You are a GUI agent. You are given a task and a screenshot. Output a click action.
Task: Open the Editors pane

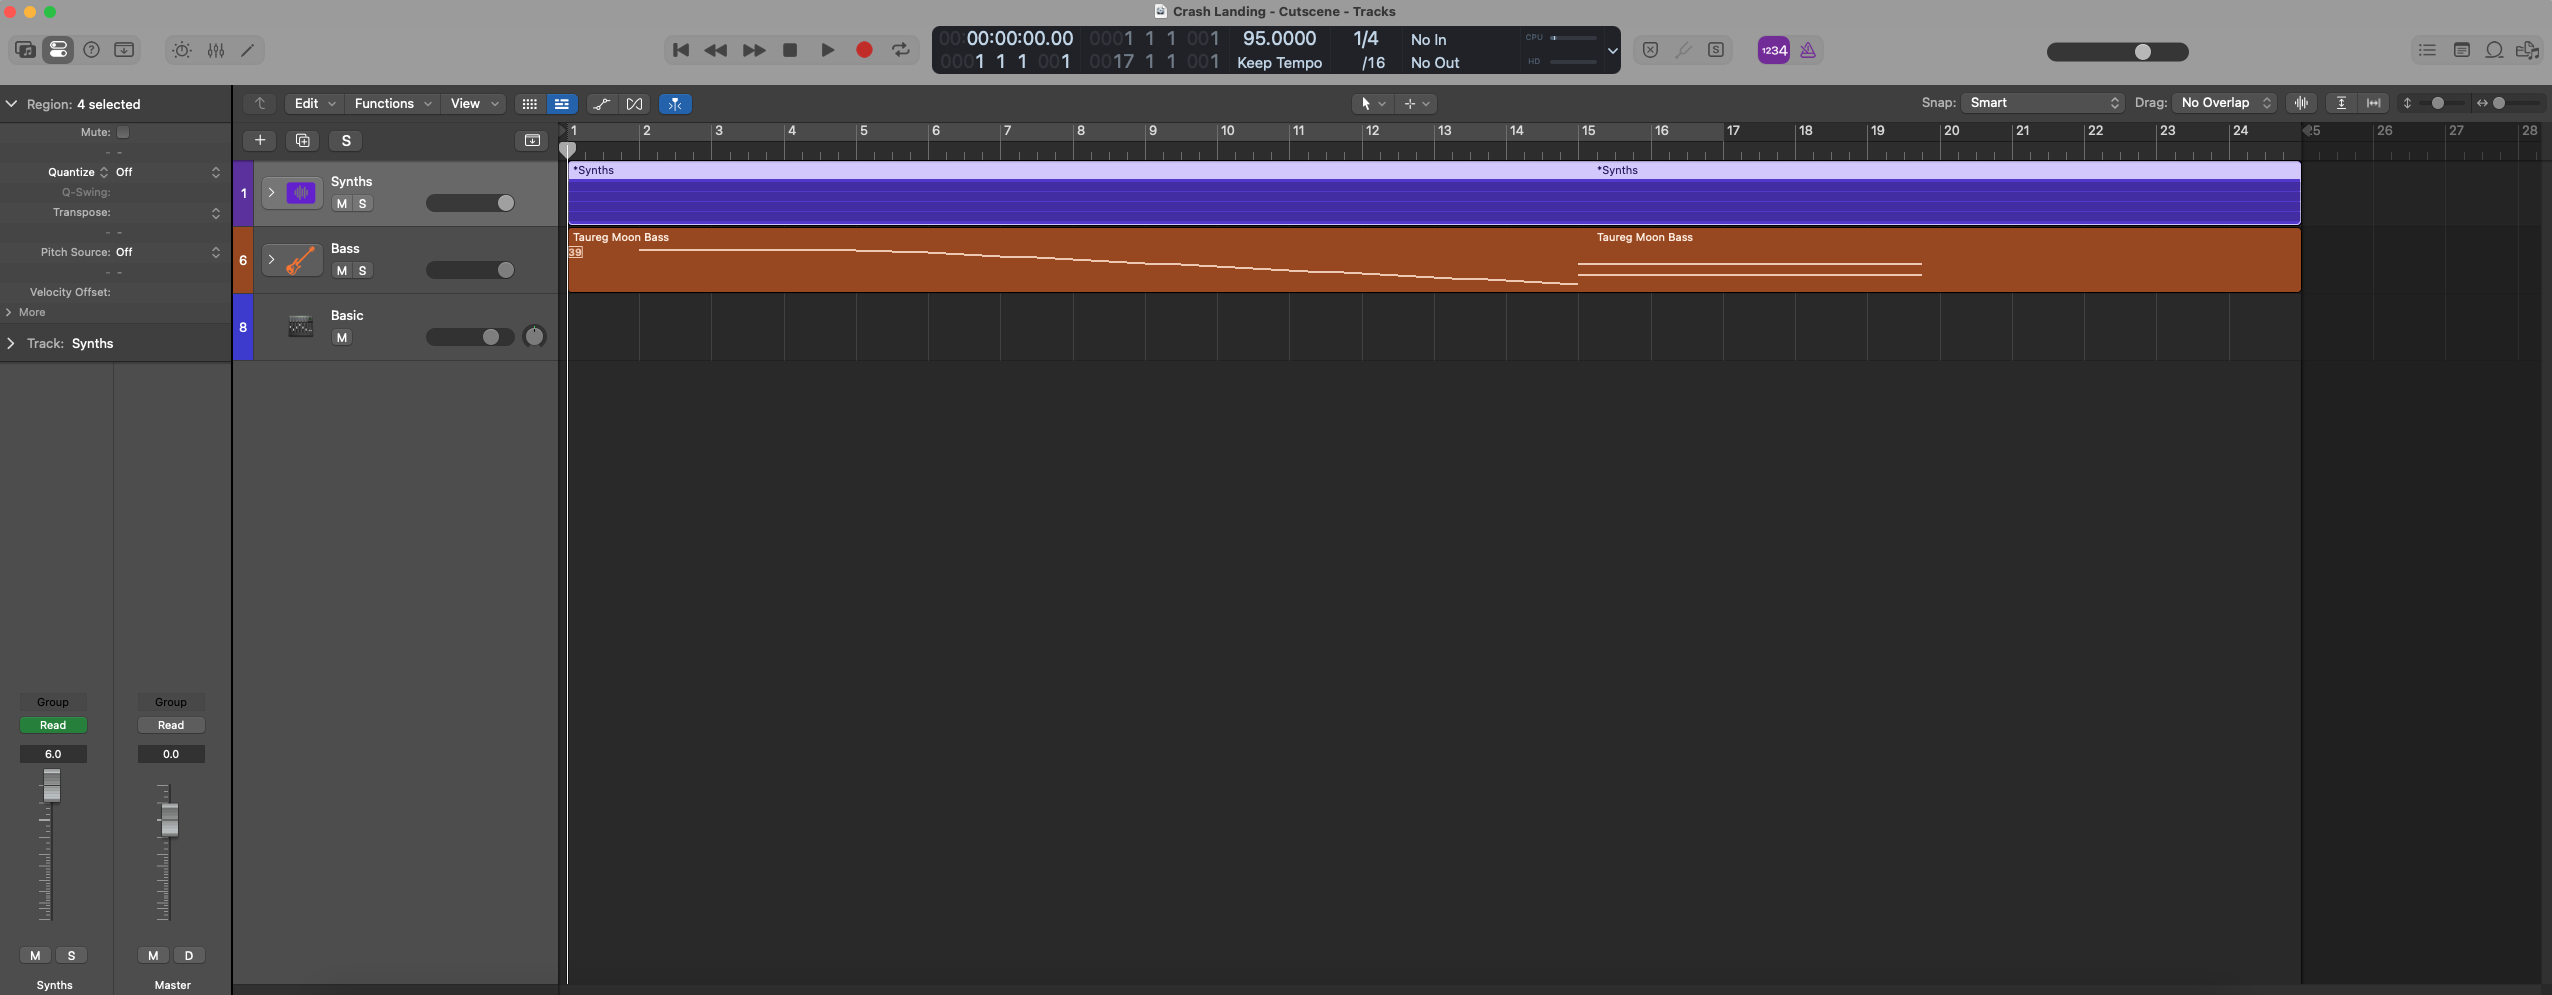tap(248, 50)
